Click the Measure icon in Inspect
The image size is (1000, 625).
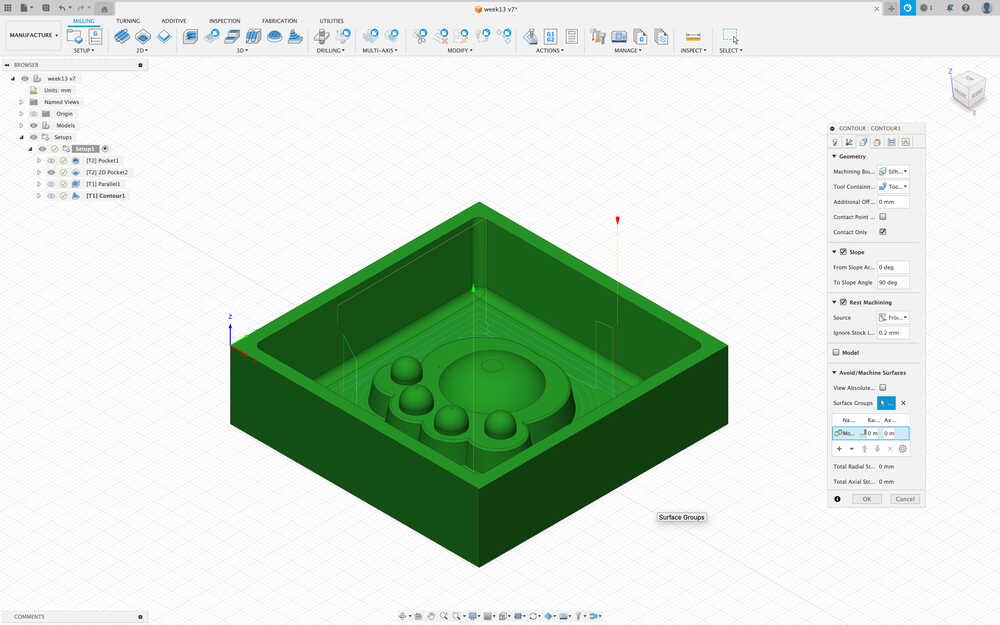(x=693, y=36)
